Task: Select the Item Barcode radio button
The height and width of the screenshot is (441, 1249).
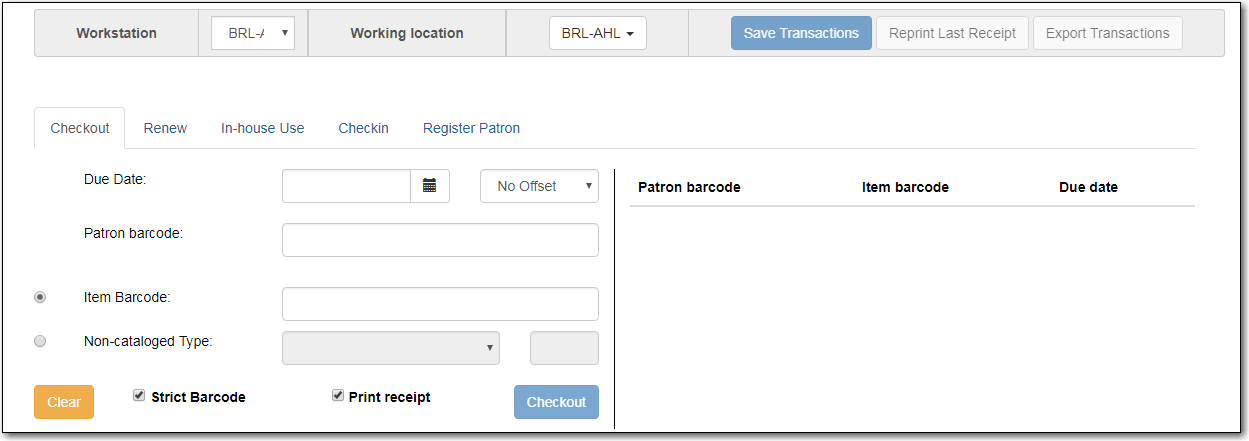Action: click(x=40, y=297)
